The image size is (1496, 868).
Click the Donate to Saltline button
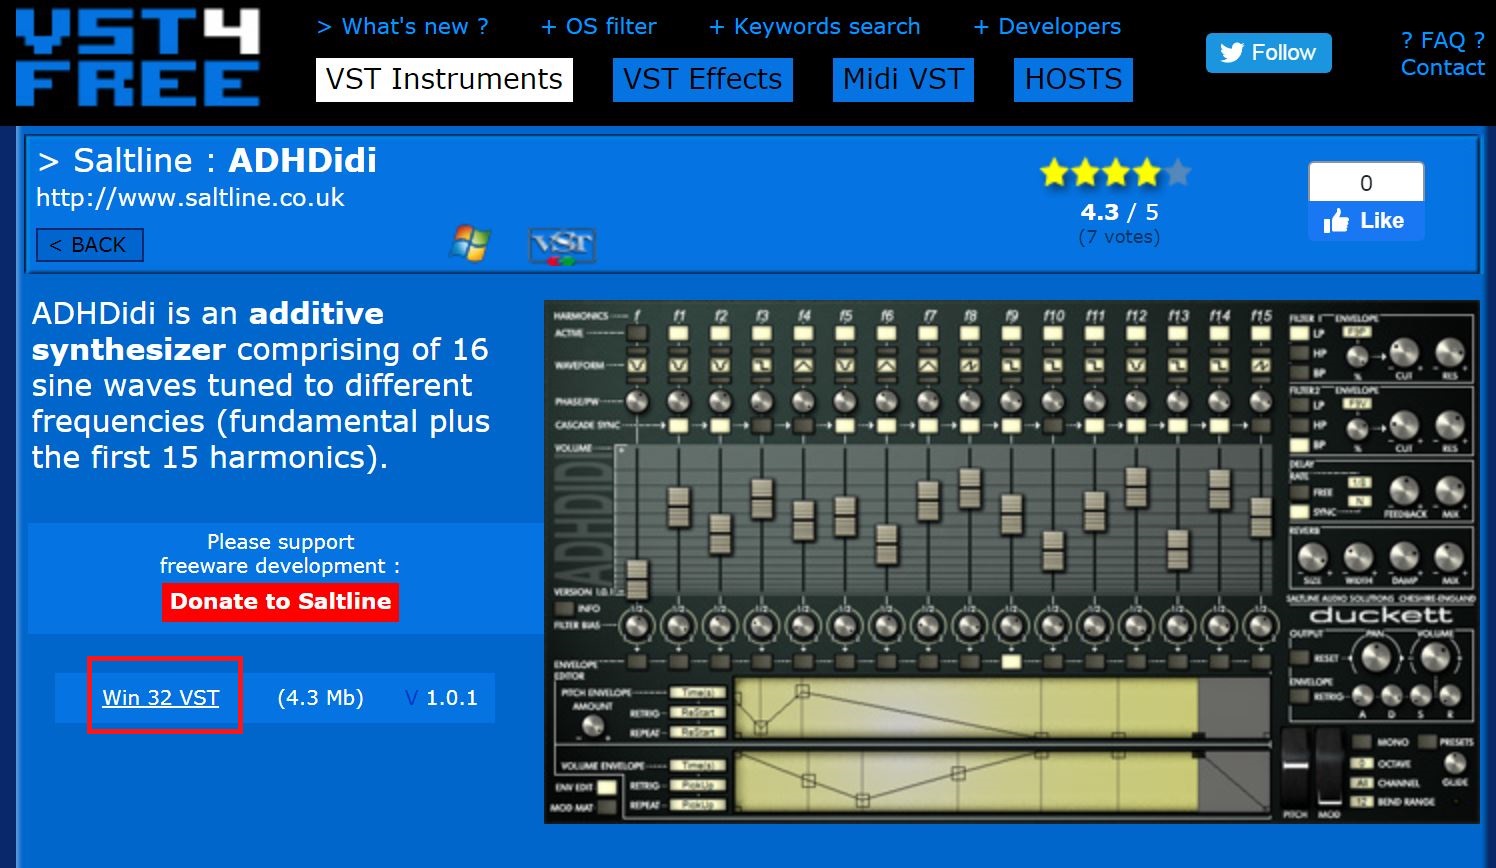[x=280, y=602]
